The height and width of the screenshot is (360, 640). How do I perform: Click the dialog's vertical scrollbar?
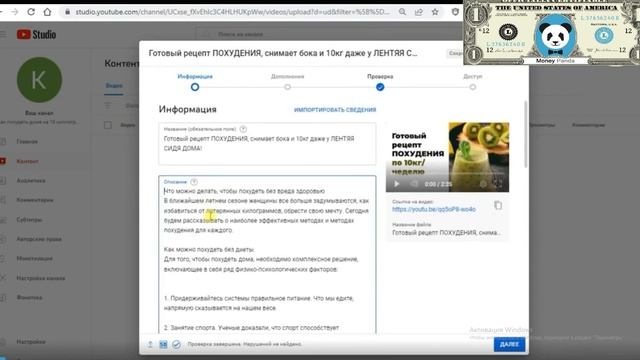tap(526, 135)
